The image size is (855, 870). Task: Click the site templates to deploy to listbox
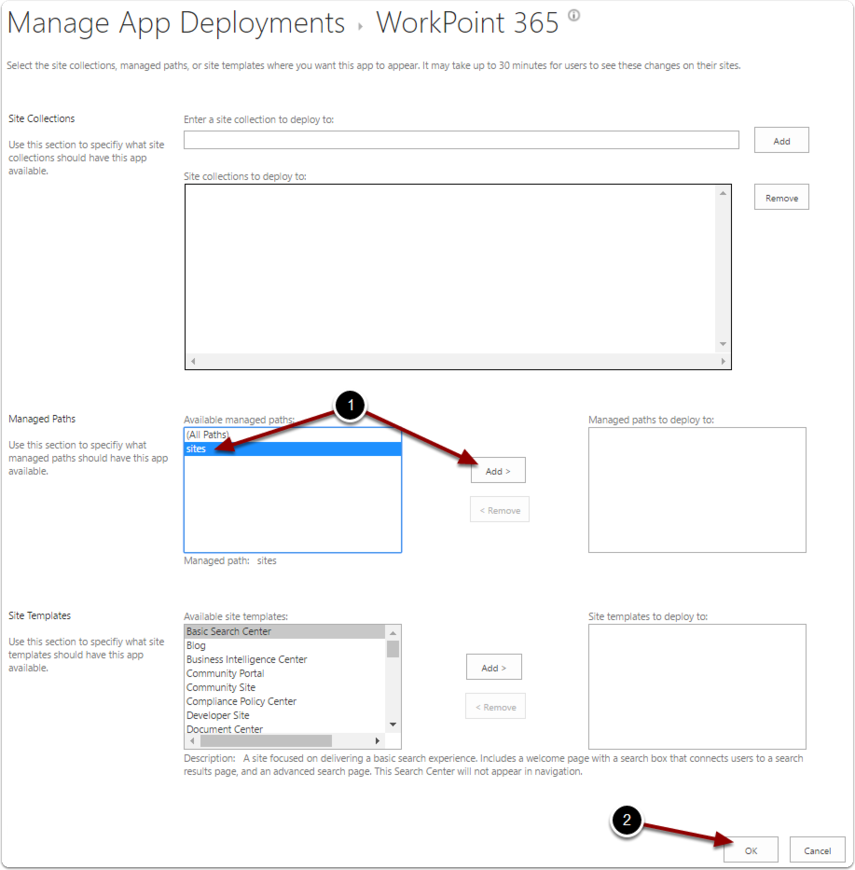[697, 687]
